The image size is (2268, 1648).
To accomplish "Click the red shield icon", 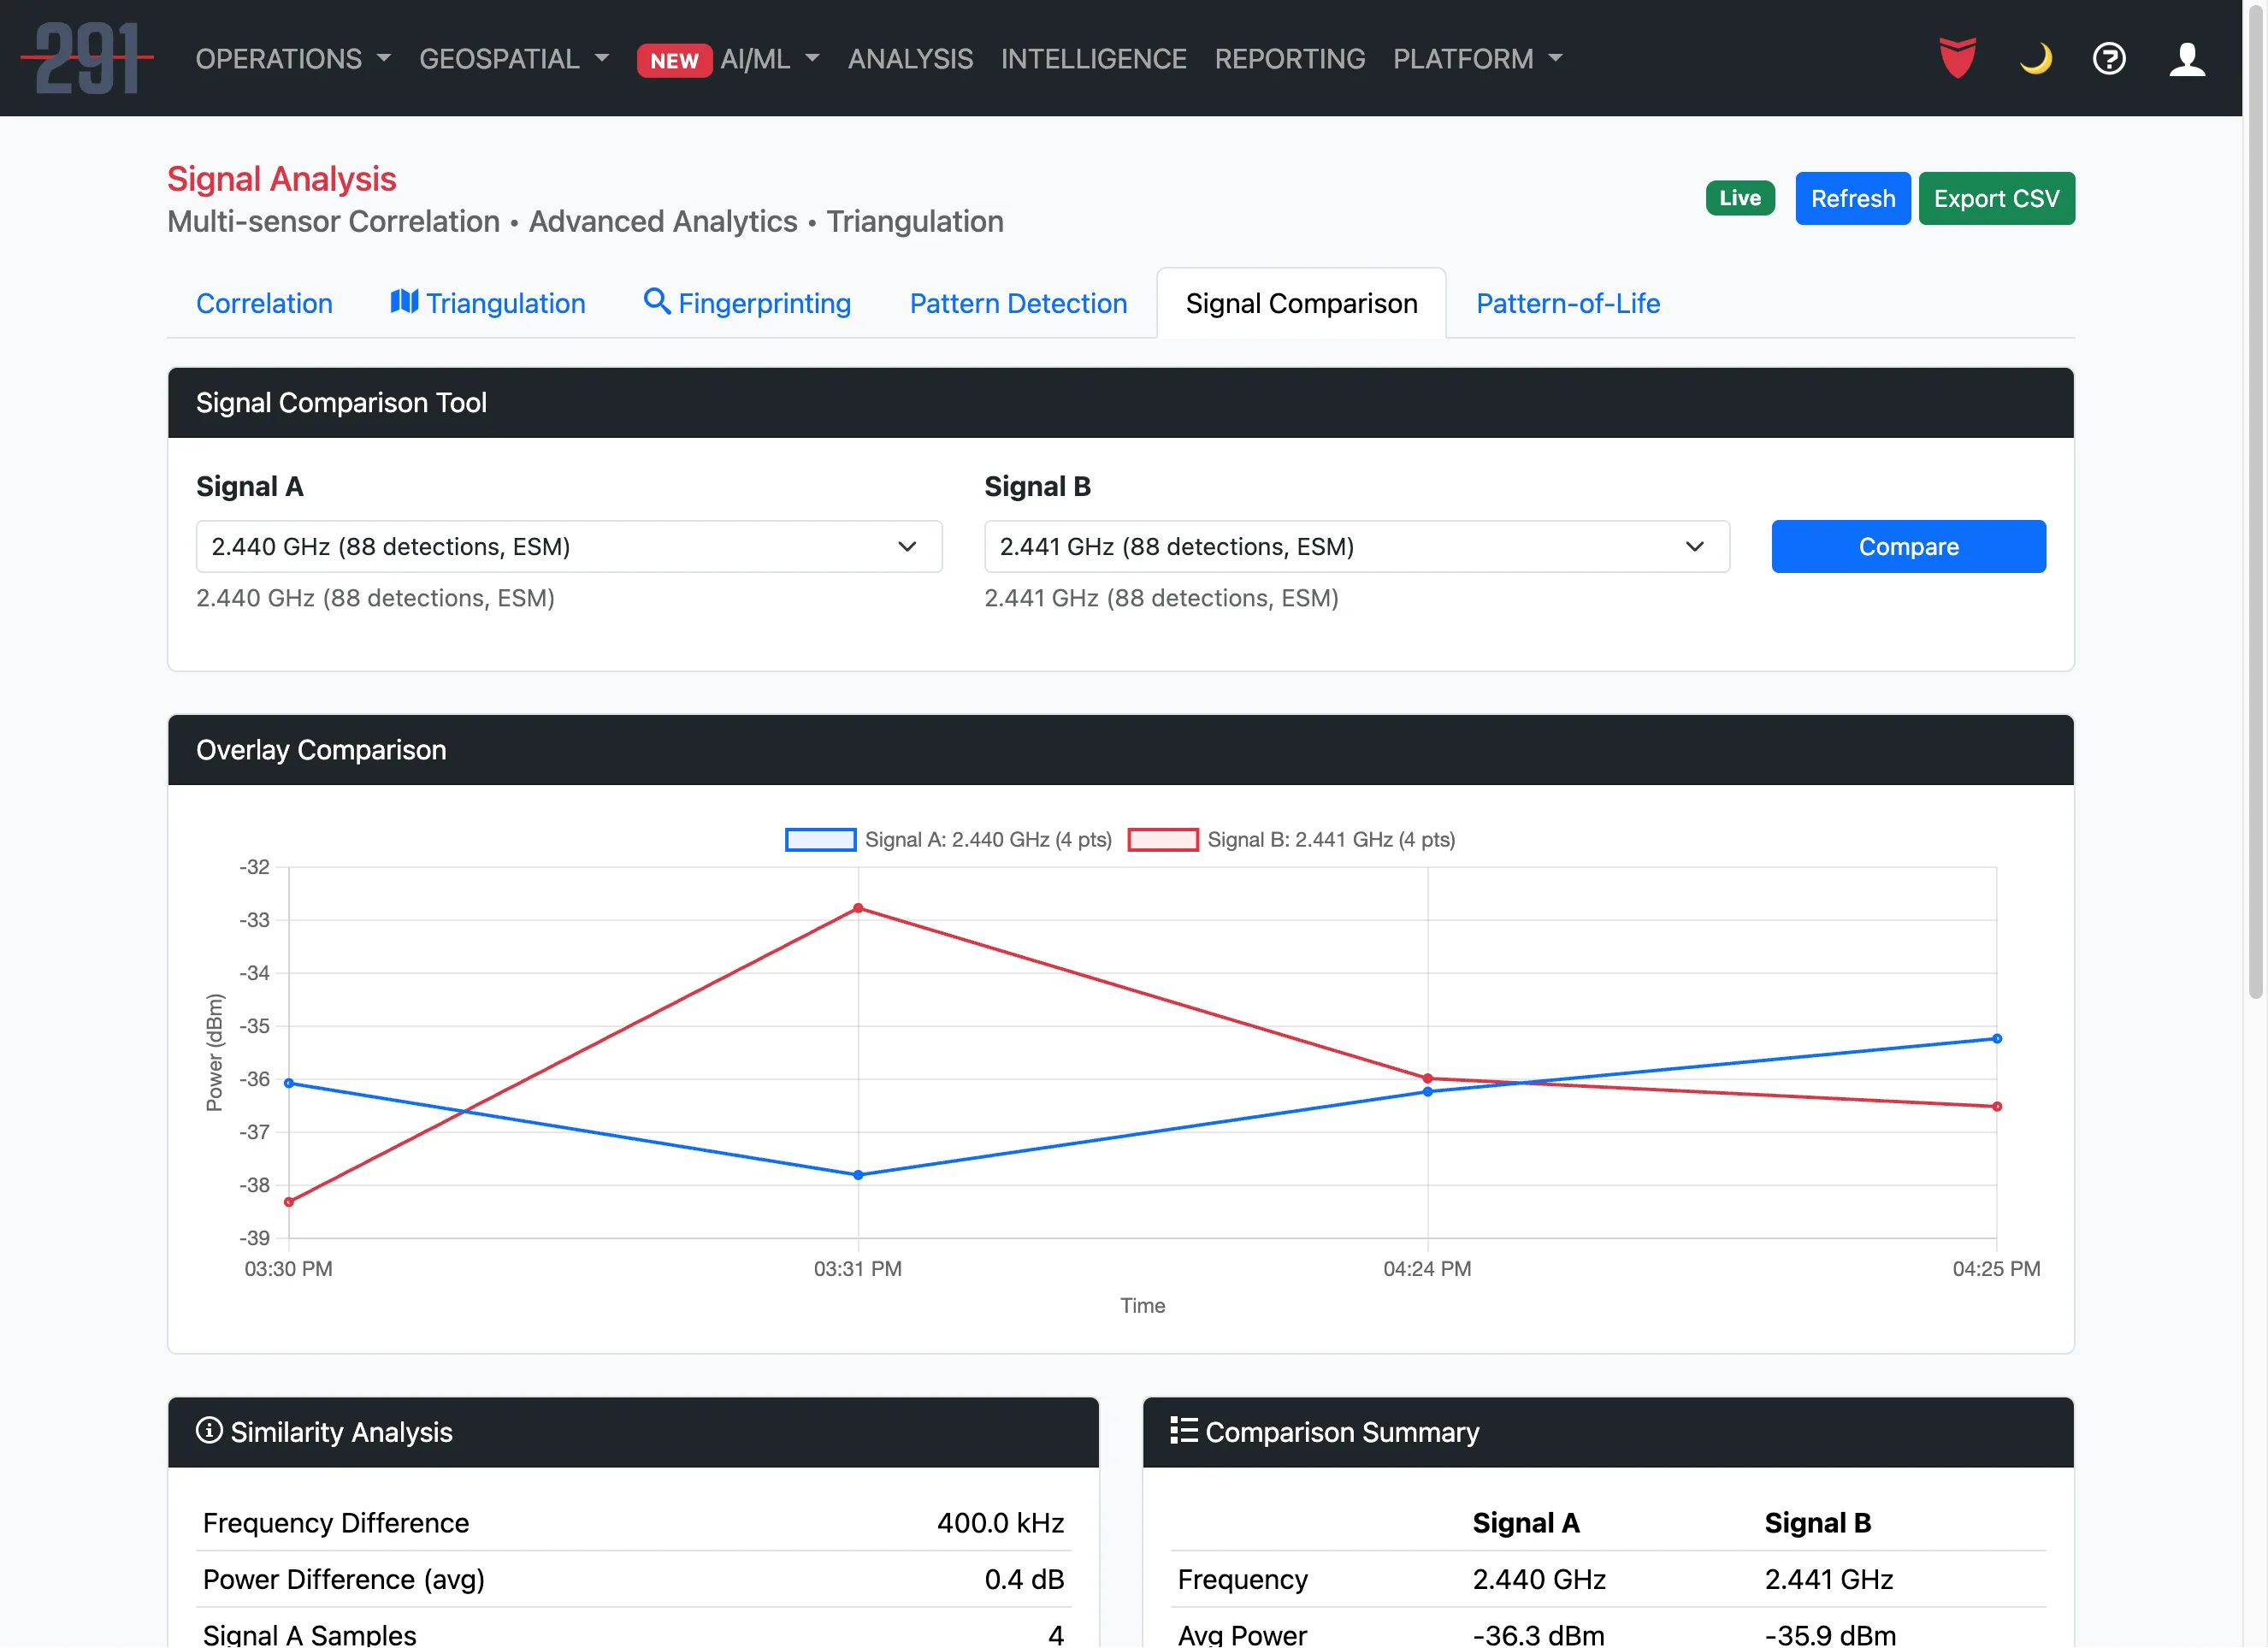I will pyautogui.click(x=1957, y=58).
